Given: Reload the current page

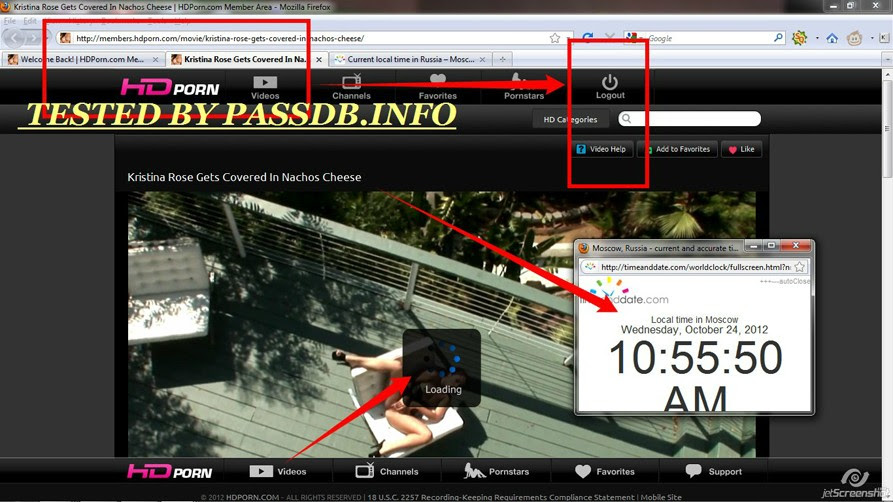Looking at the screenshot, I should point(588,38).
